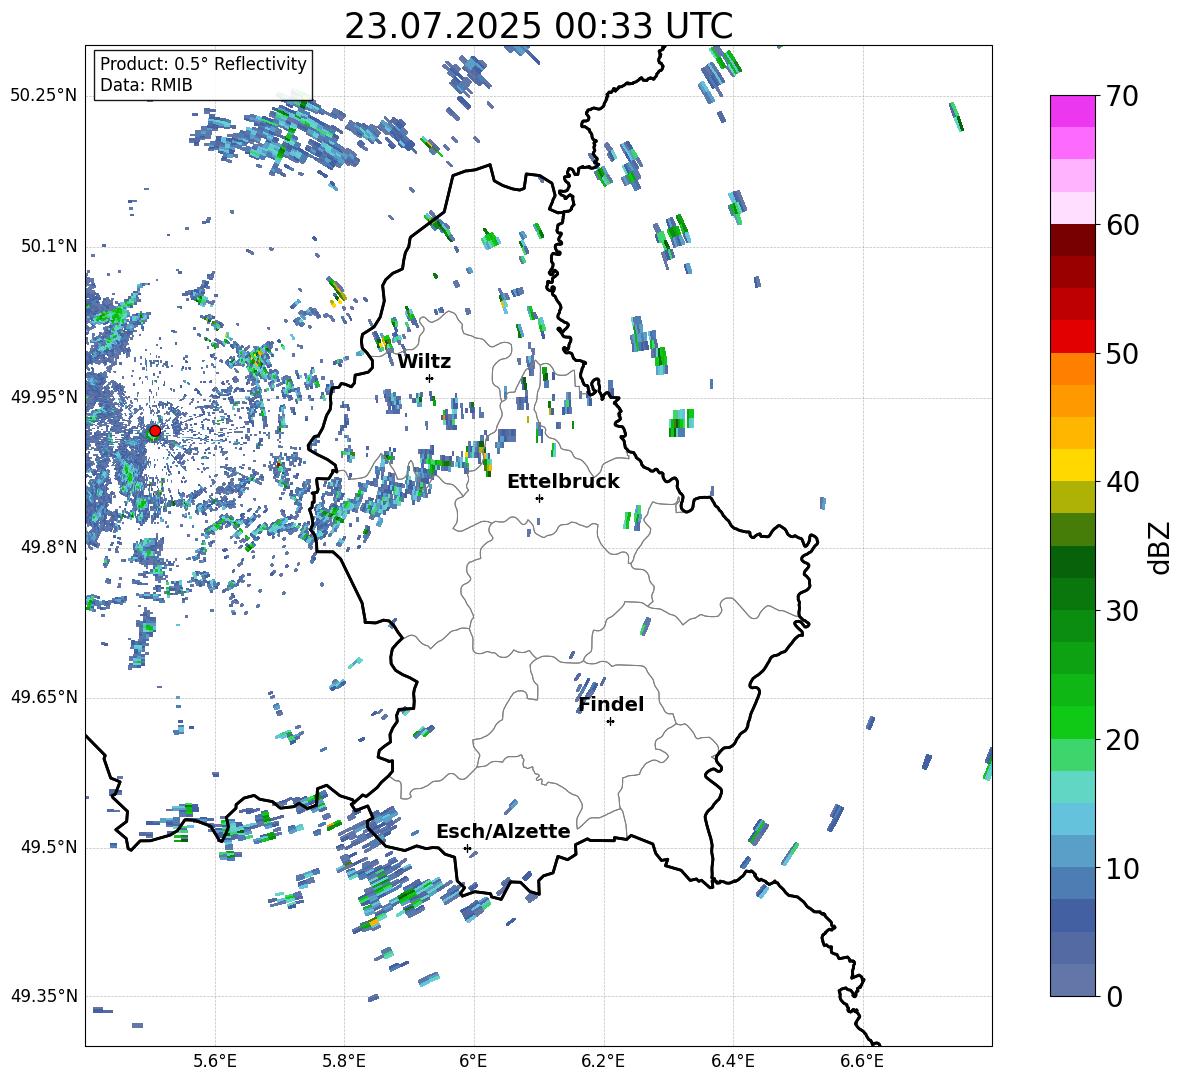Click the orange colorbar segment below 50
The height and width of the screenshot is (1081, 1184).
click(1072, 369)
